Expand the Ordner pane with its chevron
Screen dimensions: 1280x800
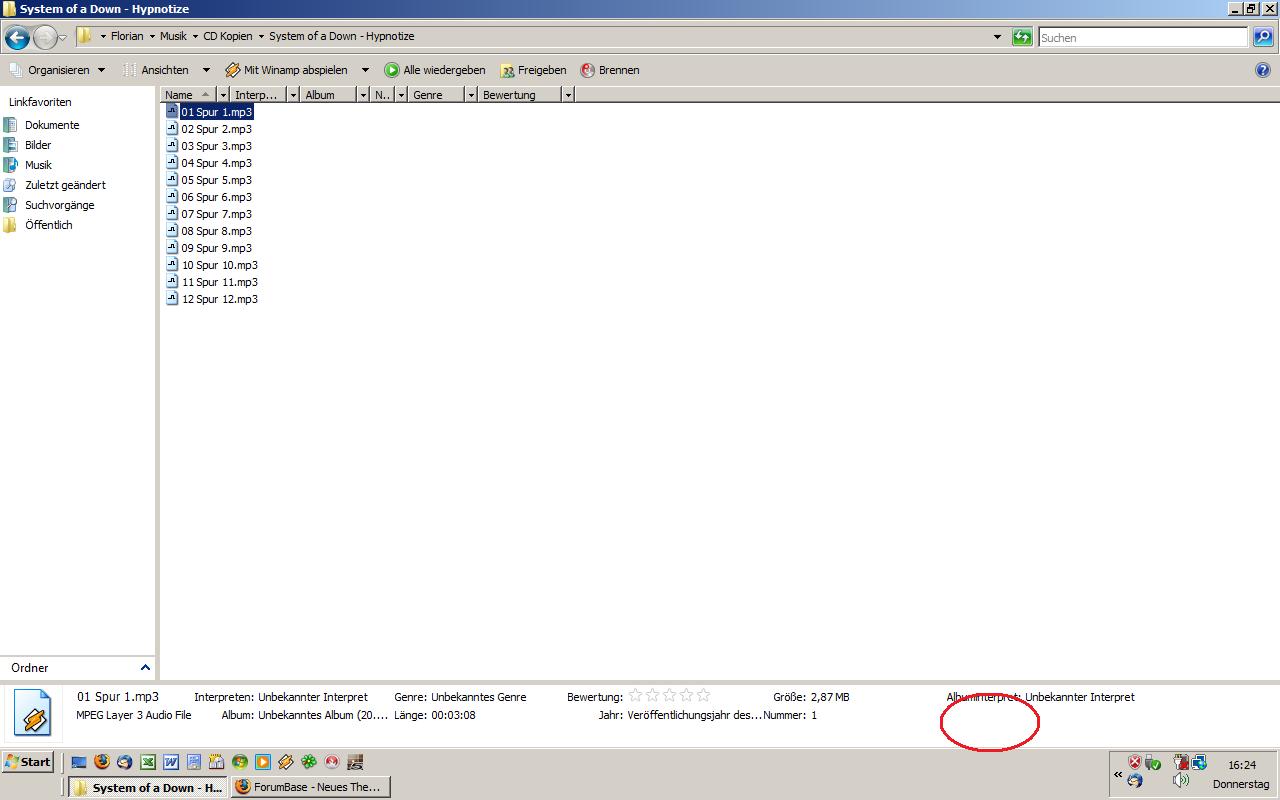pos(145,668)
